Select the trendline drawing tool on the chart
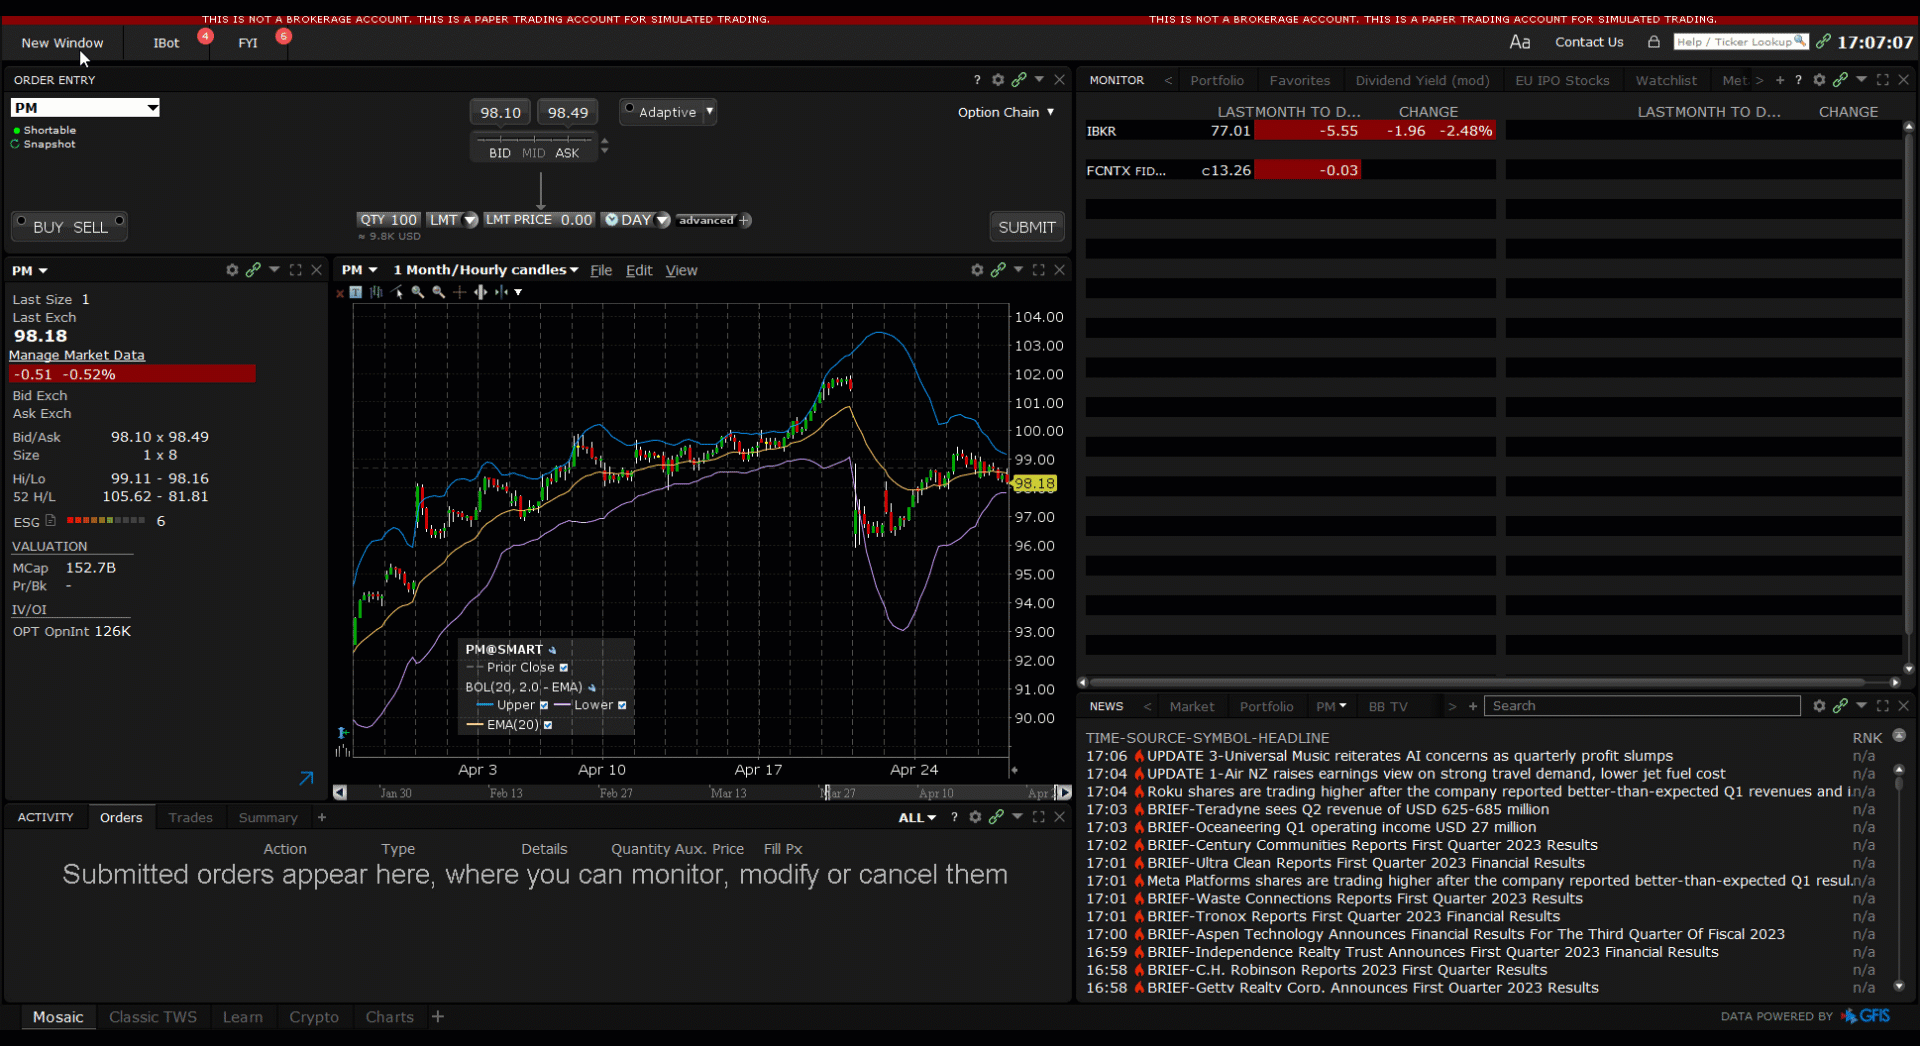1920x1046 pixels. [398, 291]
